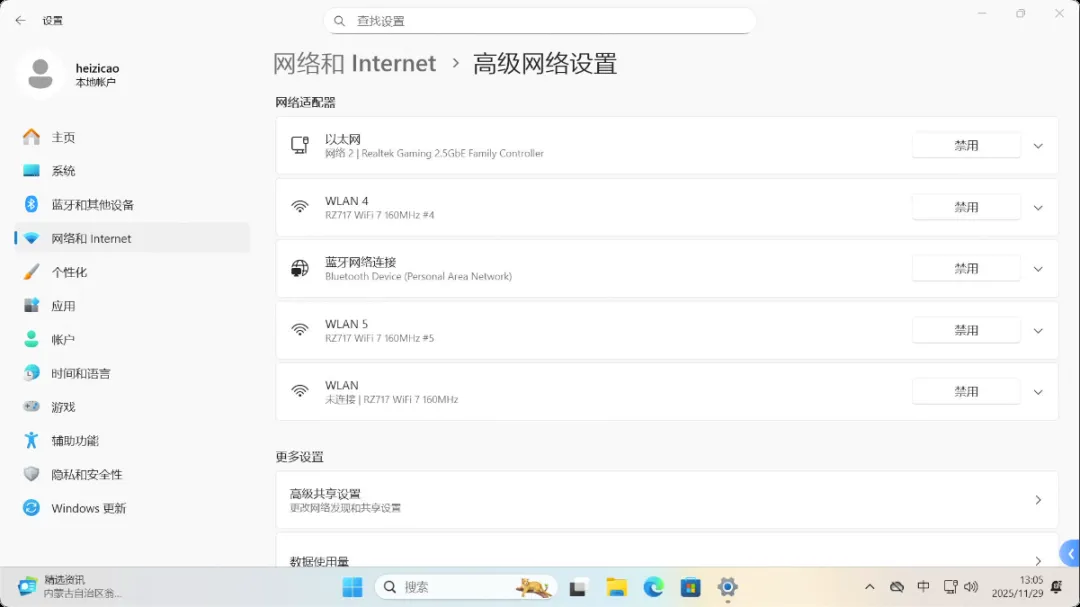1080x607 pixels.
Task: Click the Windows Start button
Action: pos(353,587)
